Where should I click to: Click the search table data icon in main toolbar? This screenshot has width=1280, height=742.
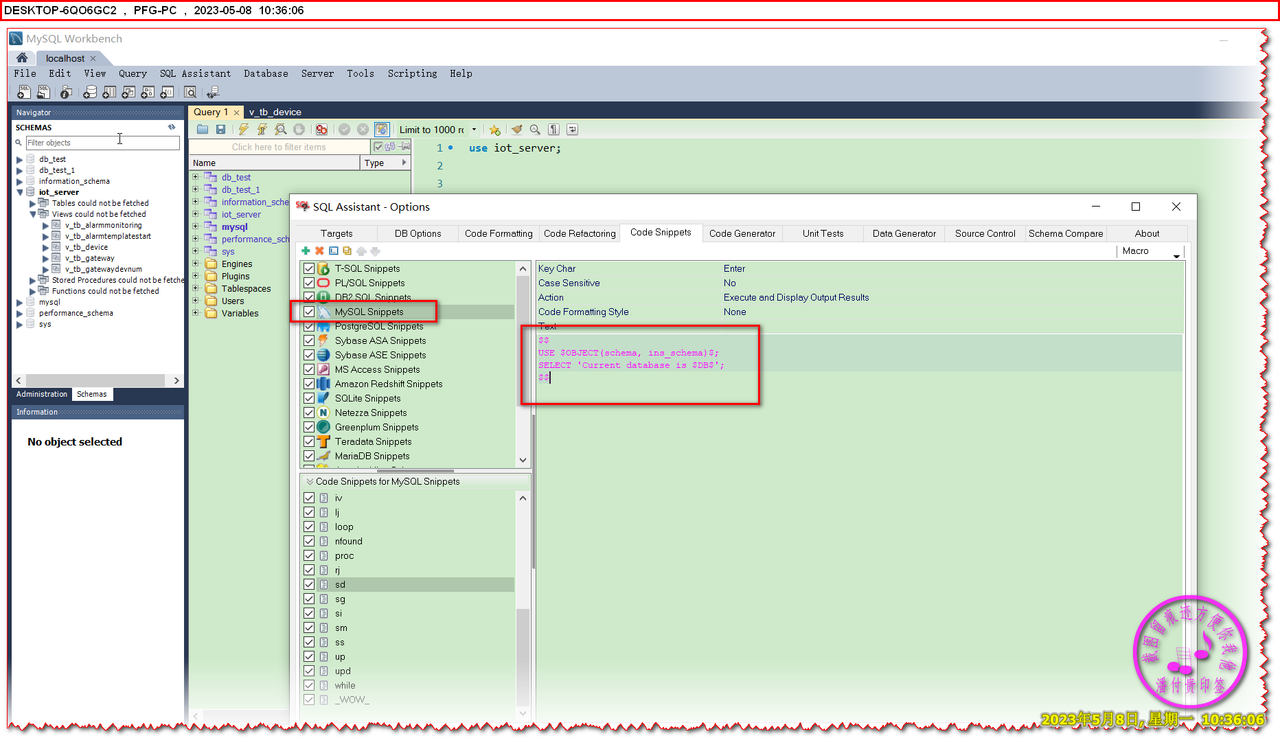[x=190, y=92]
